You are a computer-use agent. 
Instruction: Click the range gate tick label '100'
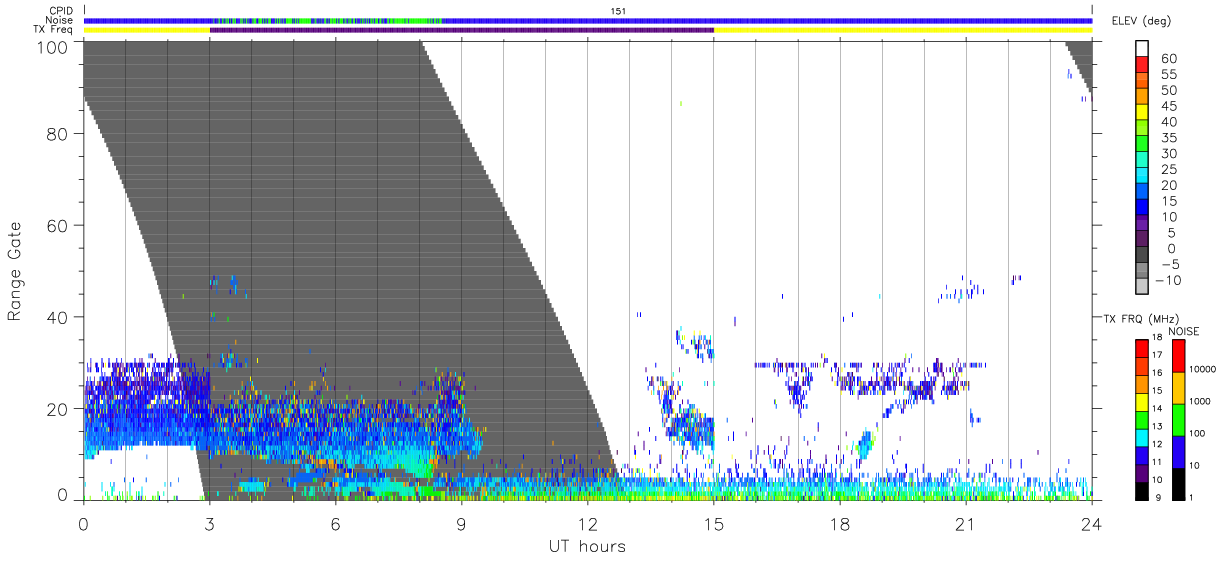(53, 46)
